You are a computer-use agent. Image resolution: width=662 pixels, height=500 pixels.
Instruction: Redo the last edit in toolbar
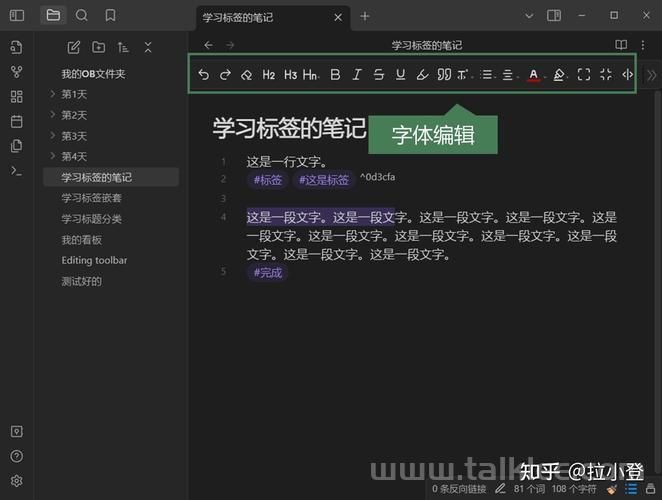tap(225, 75)
